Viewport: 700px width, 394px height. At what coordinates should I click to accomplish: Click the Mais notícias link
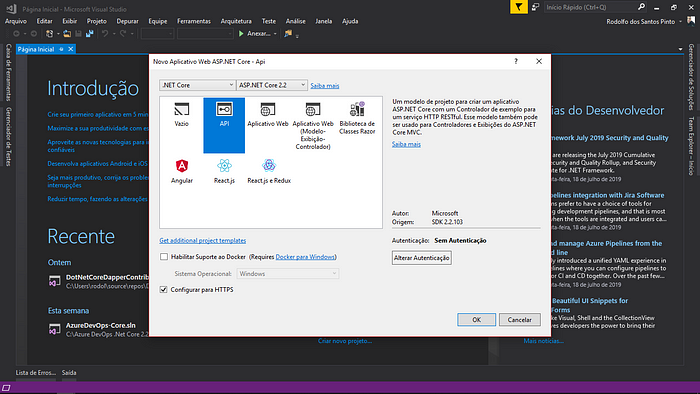click(x=543, y=341)
